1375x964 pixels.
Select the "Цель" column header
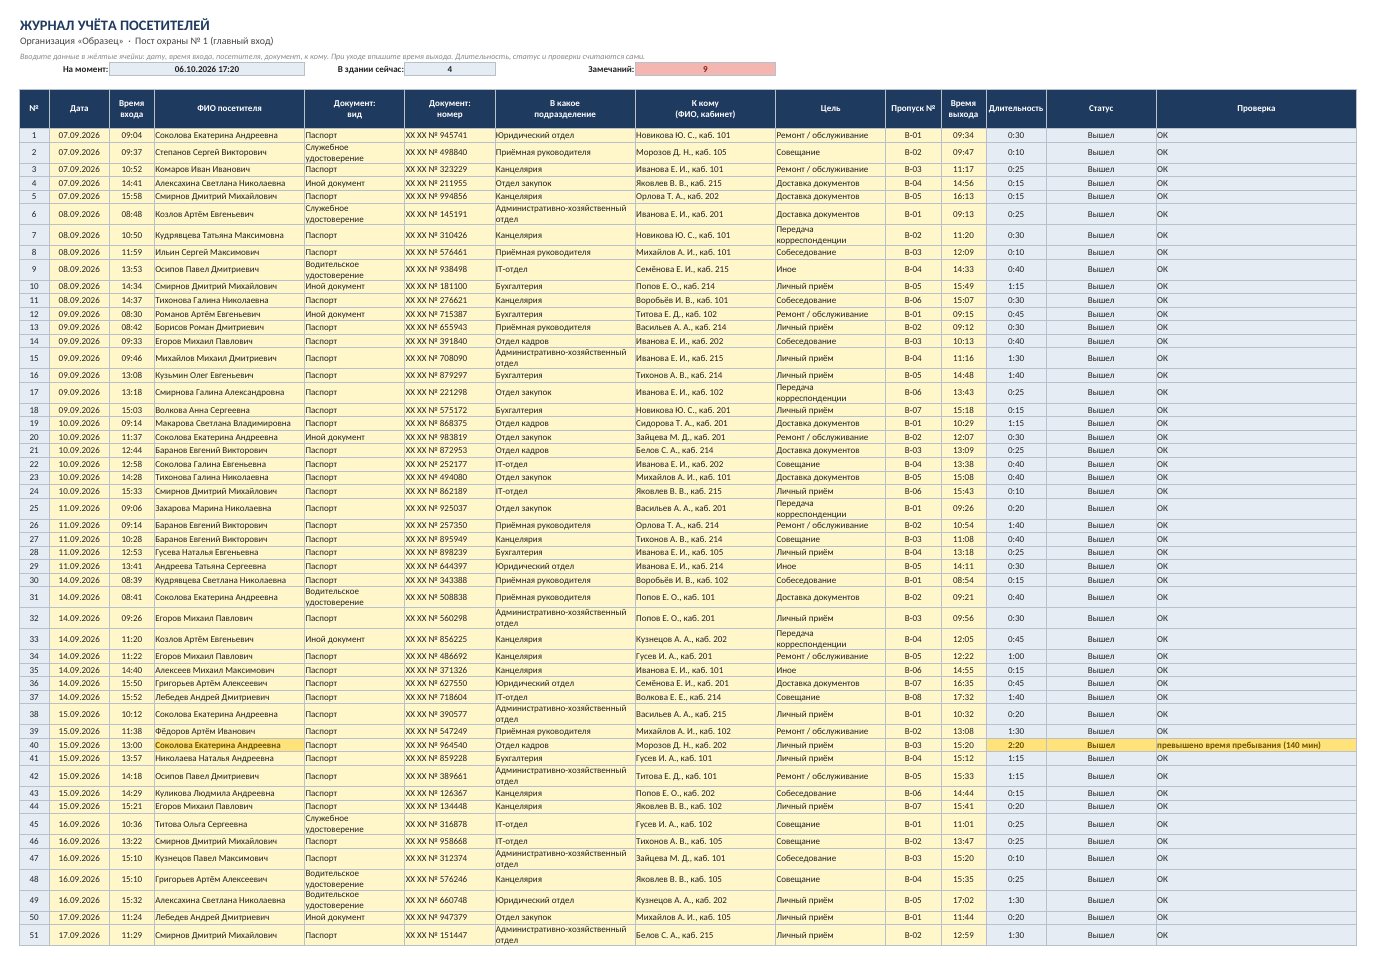(x=830, y=108)
